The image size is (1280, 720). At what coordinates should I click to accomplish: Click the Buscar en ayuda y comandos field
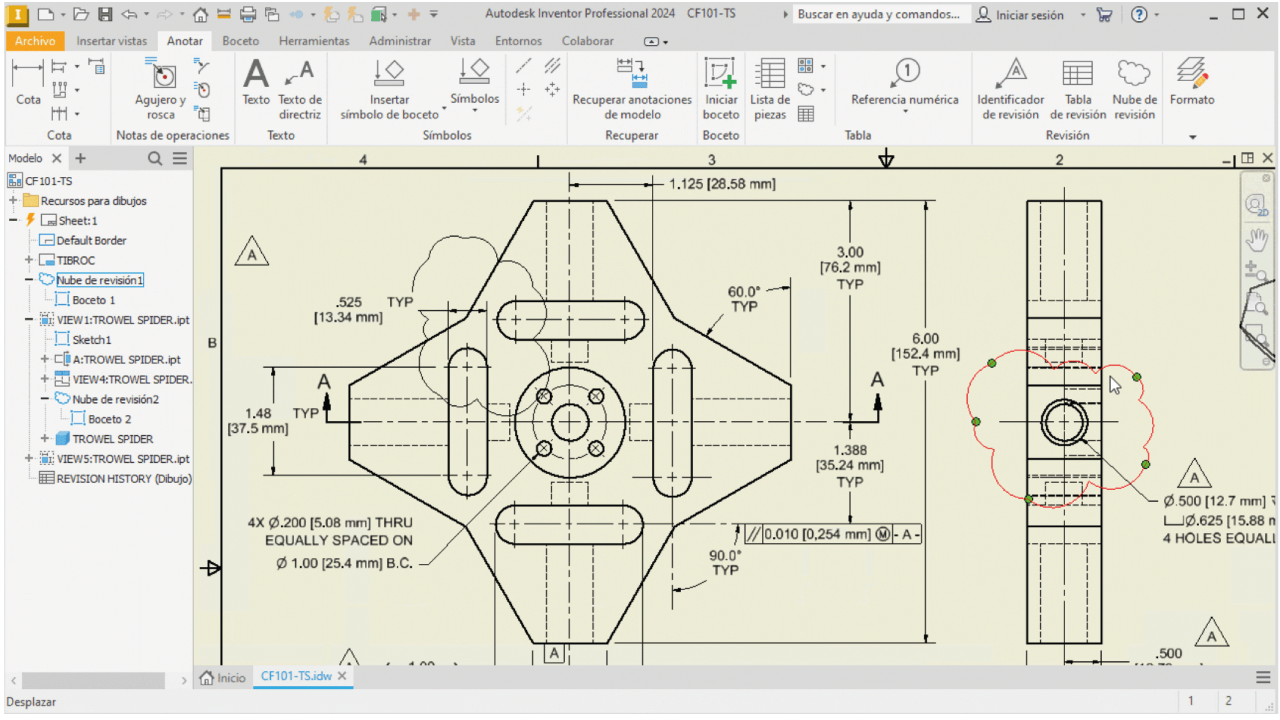881,15
